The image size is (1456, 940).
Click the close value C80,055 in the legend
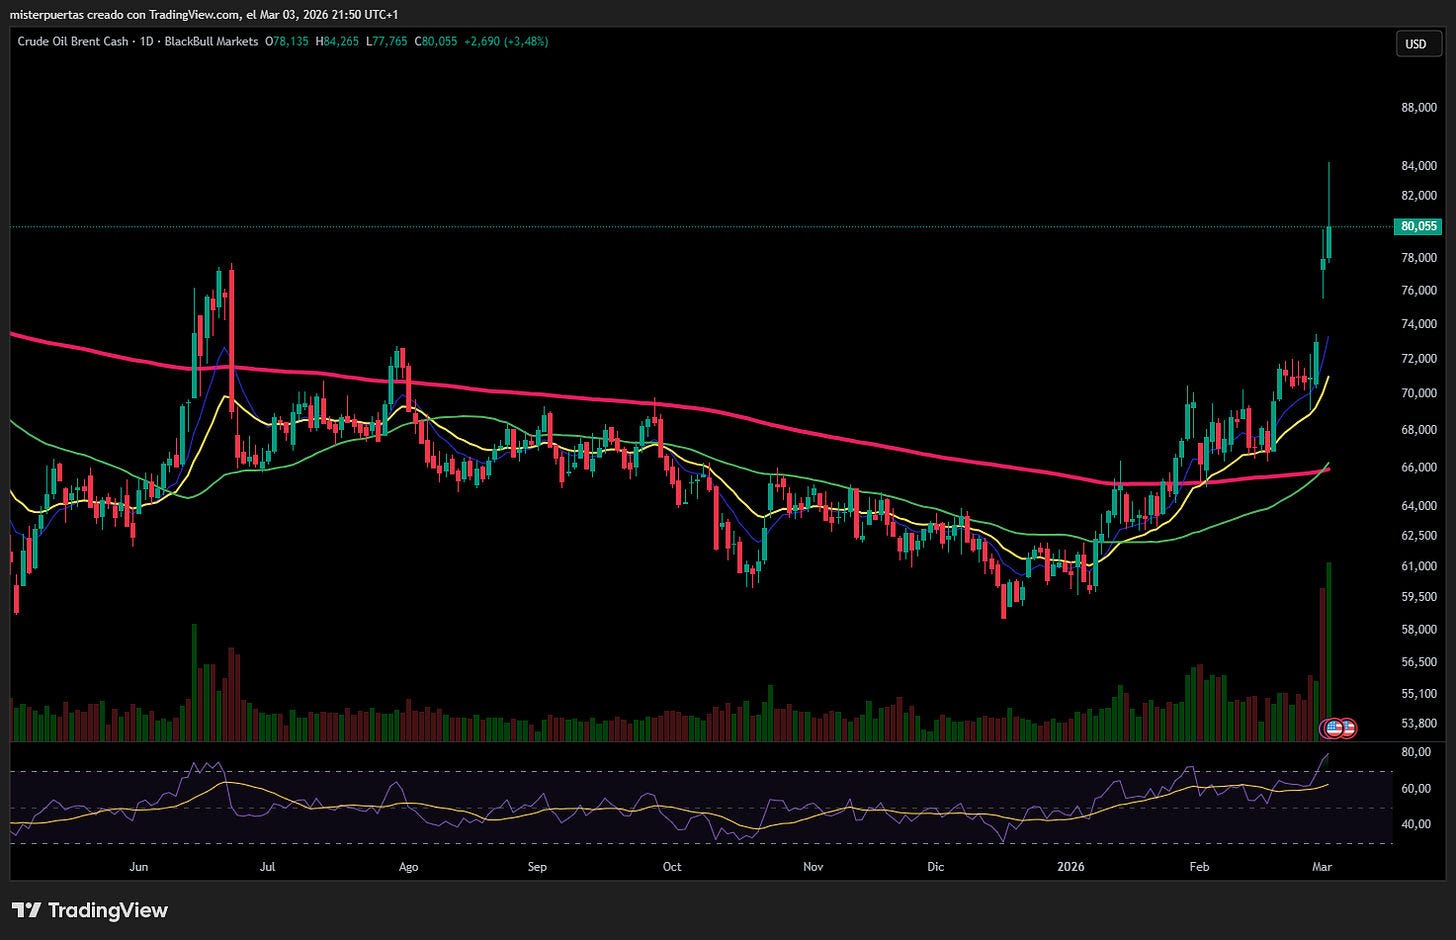tap(434, 42)
